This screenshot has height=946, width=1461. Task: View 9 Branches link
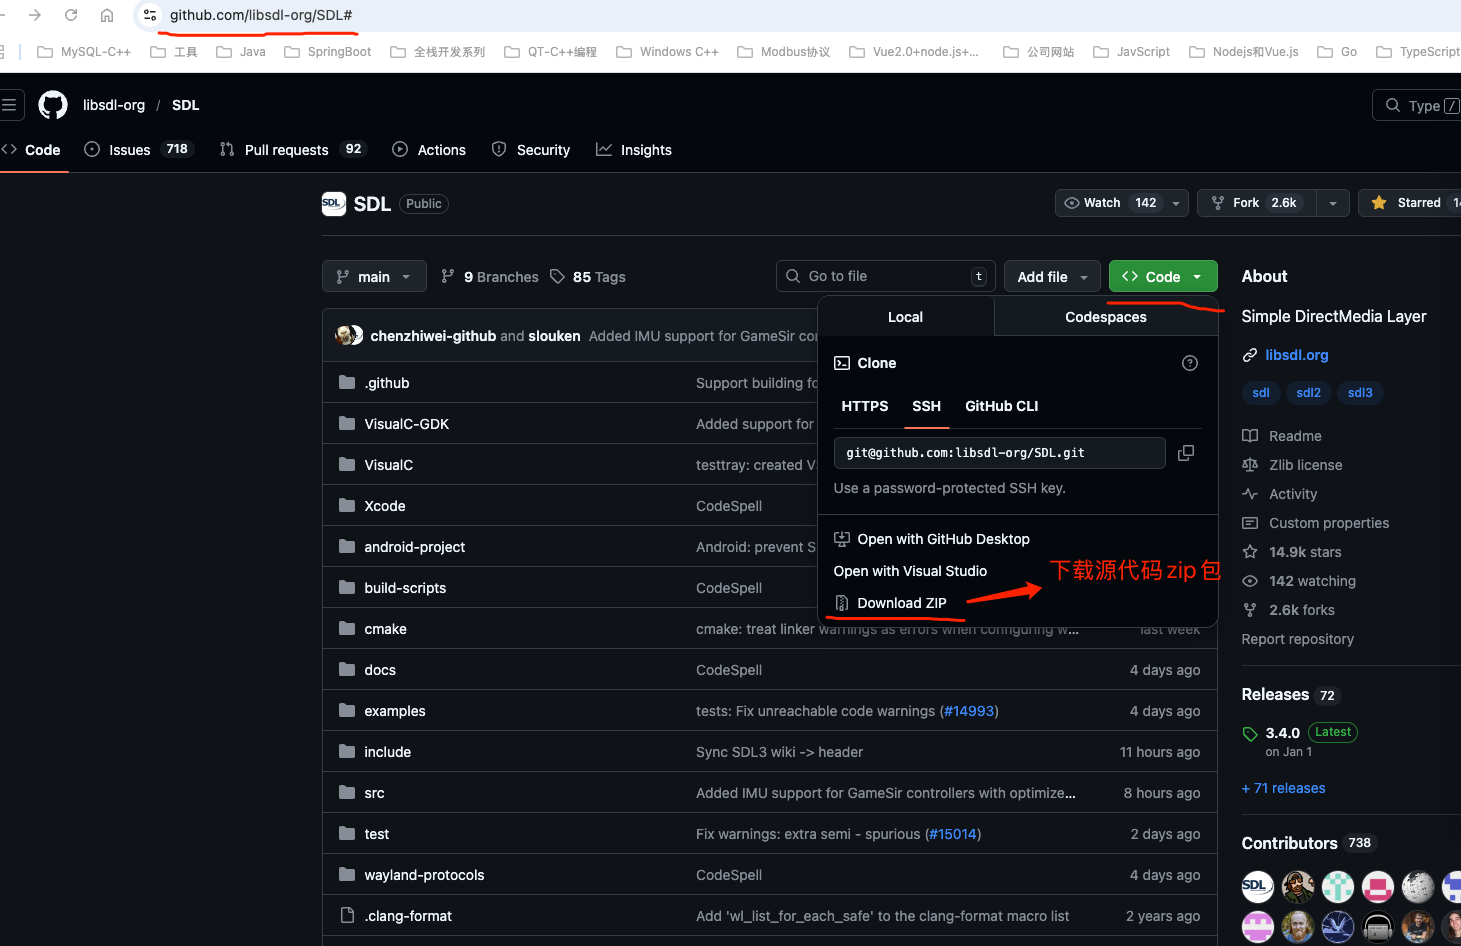pyautogui.click(x=490, y=277)
